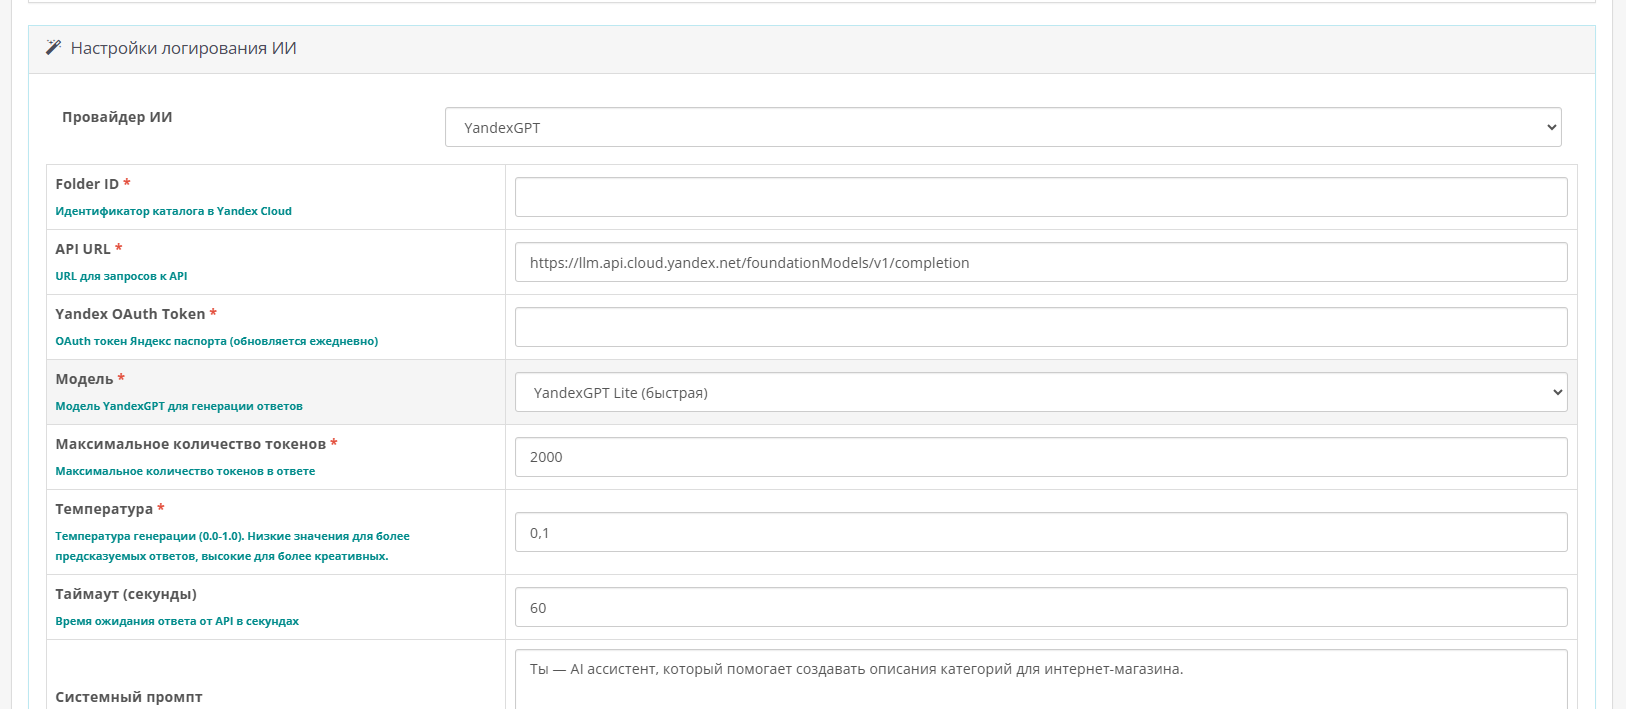
Task: Click the Максимальное количество токенов label
Action: (190, 444)
